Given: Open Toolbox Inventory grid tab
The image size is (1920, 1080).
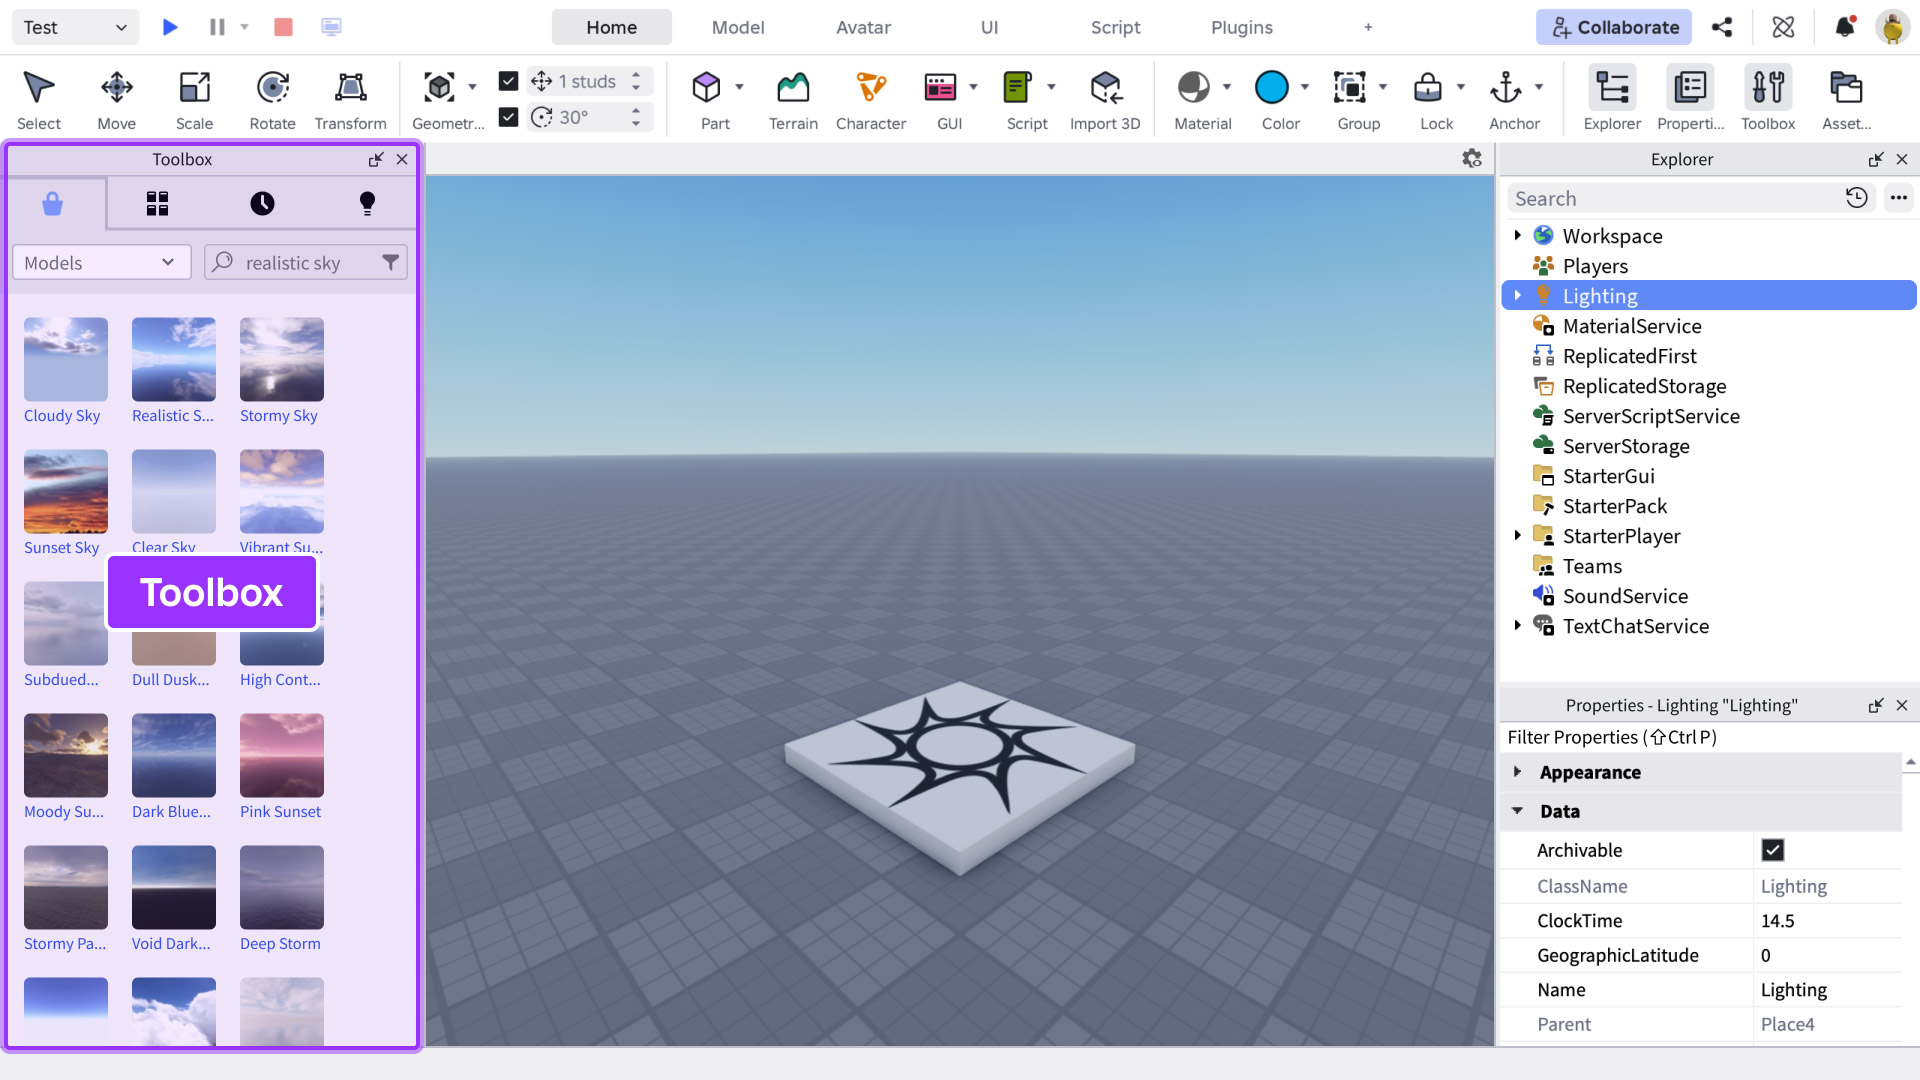Looking at the screenshot, I should point(157,204).
